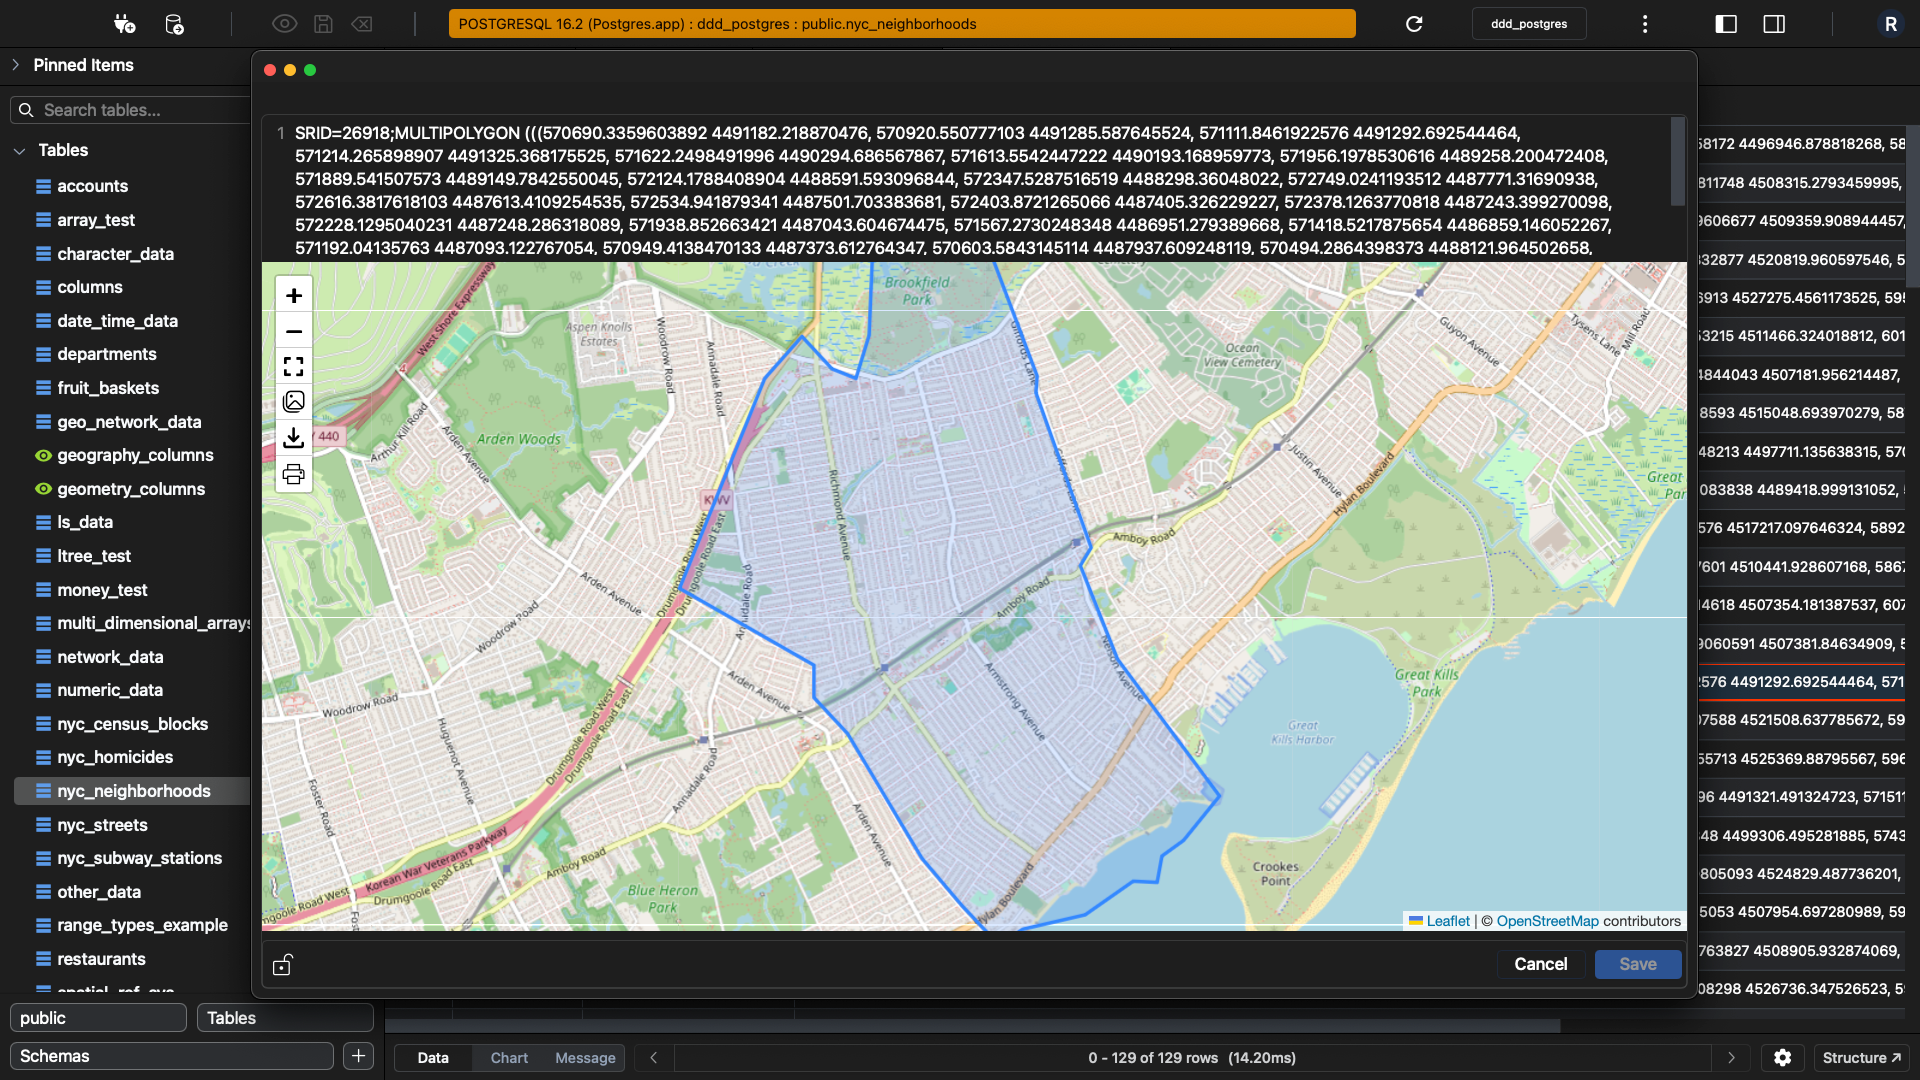The height and width of the screenshot is (1080, 1920).
Task: Click row count text '0 - 129 of 129 rows'
Action: coord(1153,1058)
